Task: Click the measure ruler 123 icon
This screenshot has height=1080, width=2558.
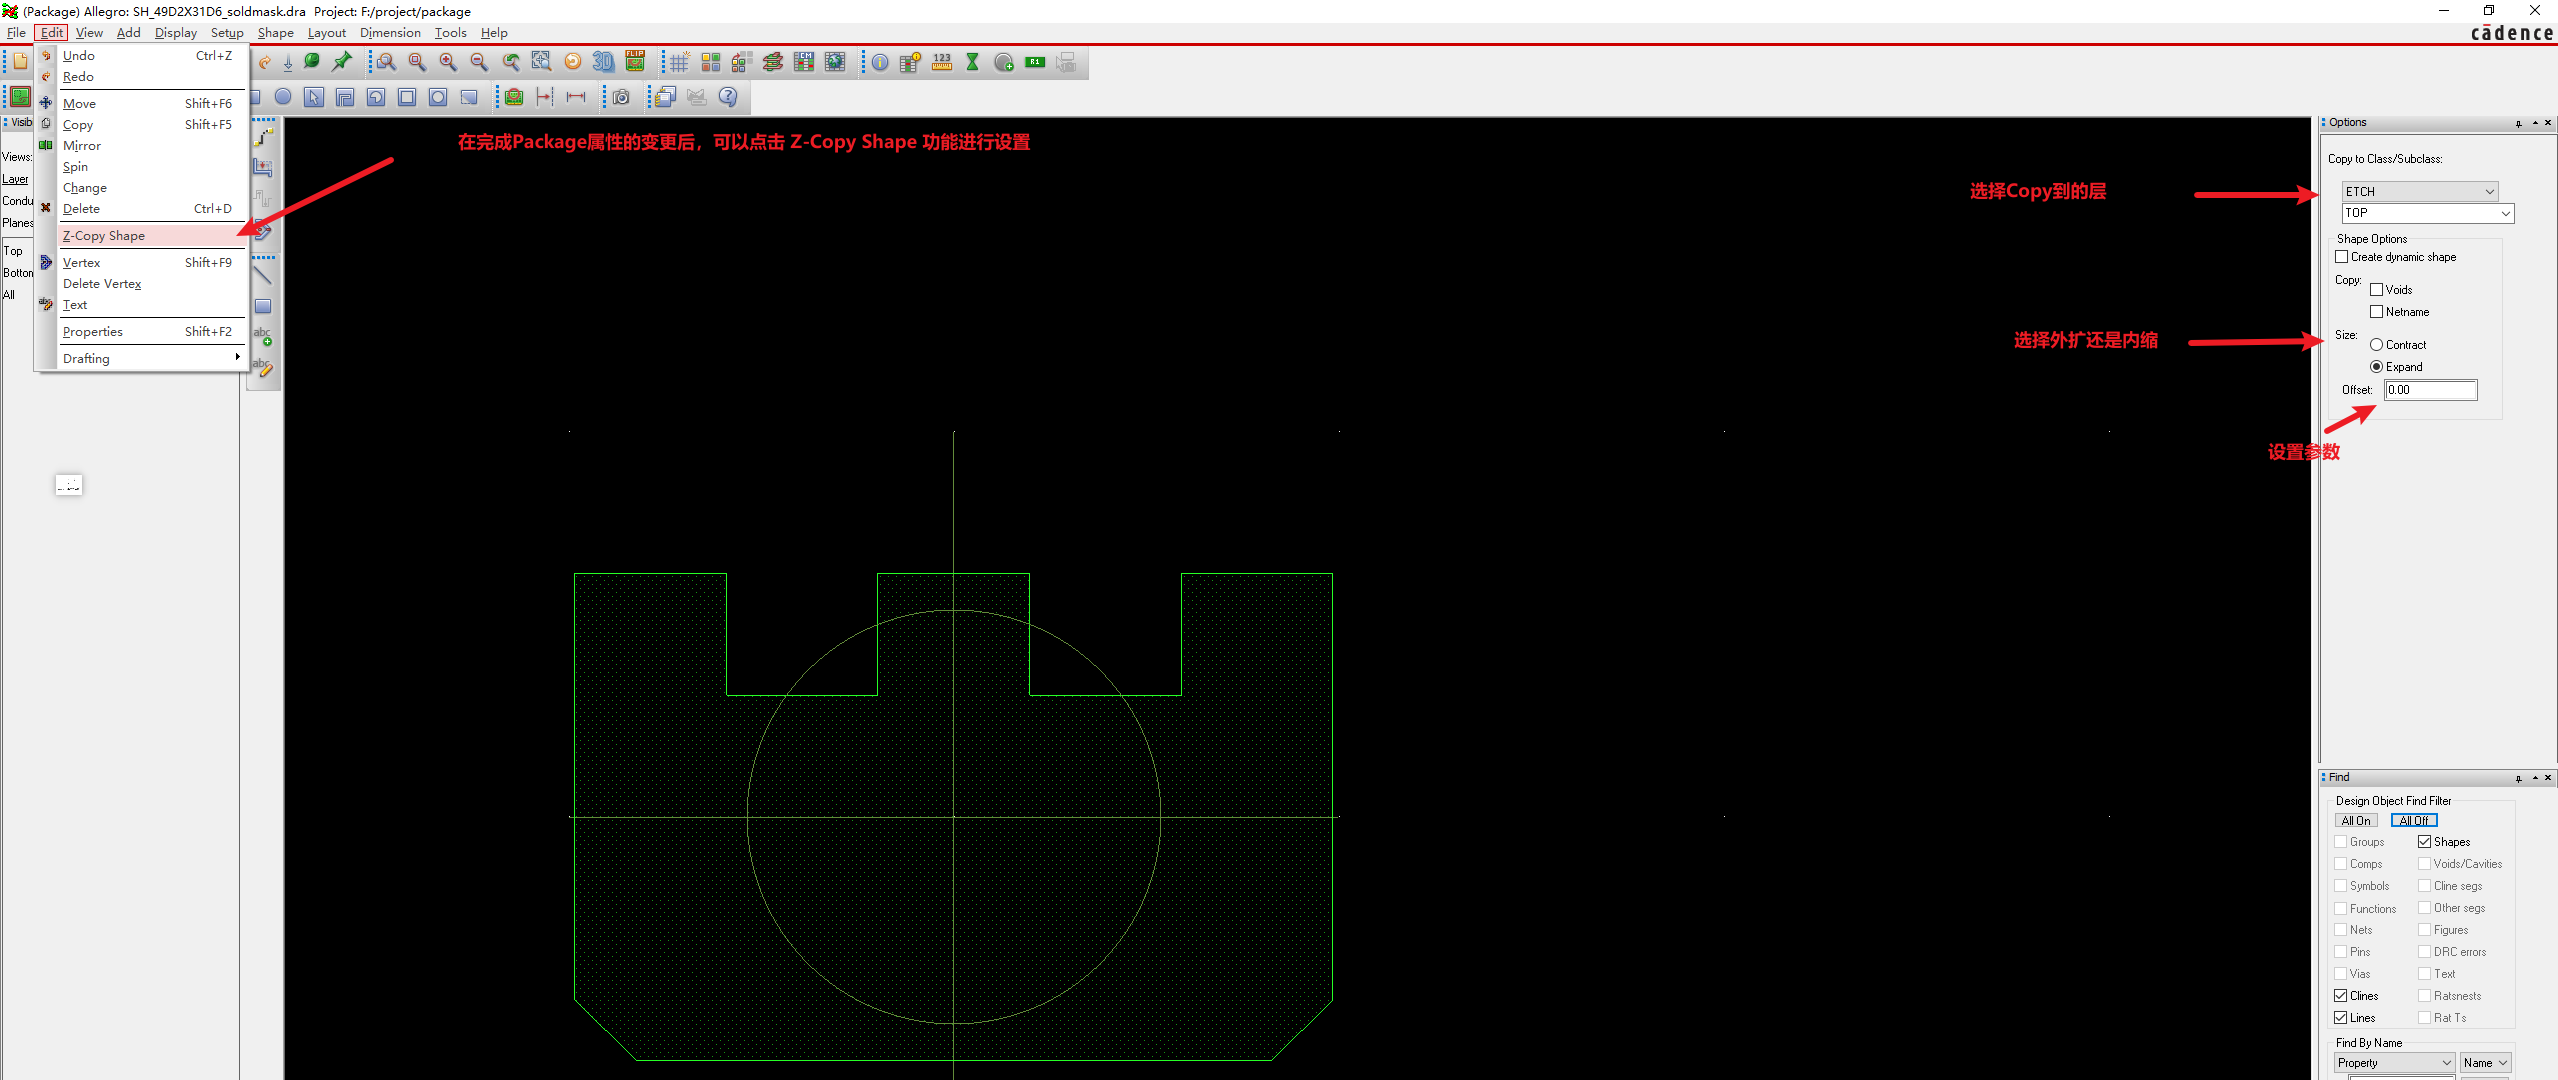Action: coord(941,62)
